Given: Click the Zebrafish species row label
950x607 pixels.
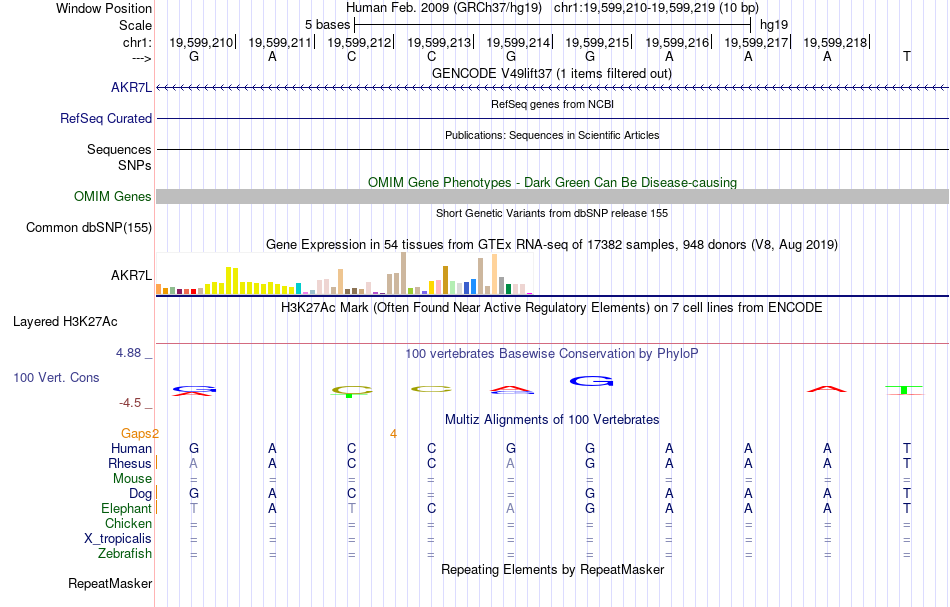Looking at the screenshot, I should [x=125, y=554].
